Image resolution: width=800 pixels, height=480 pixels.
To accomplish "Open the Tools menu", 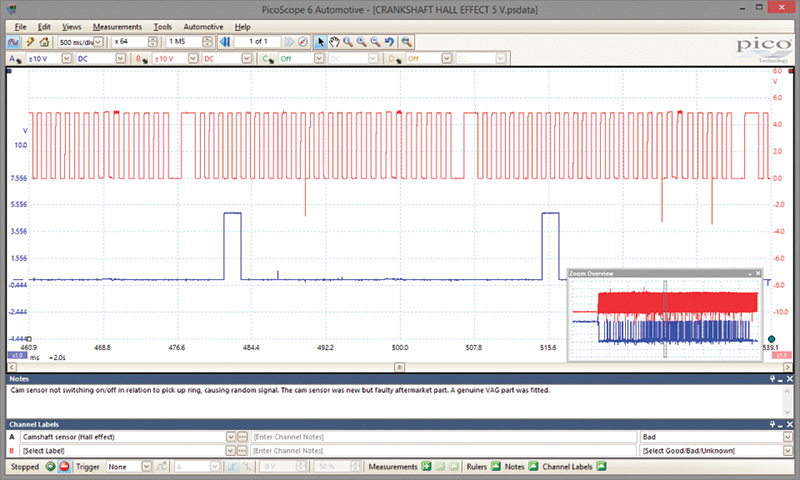I will (163, 27).
